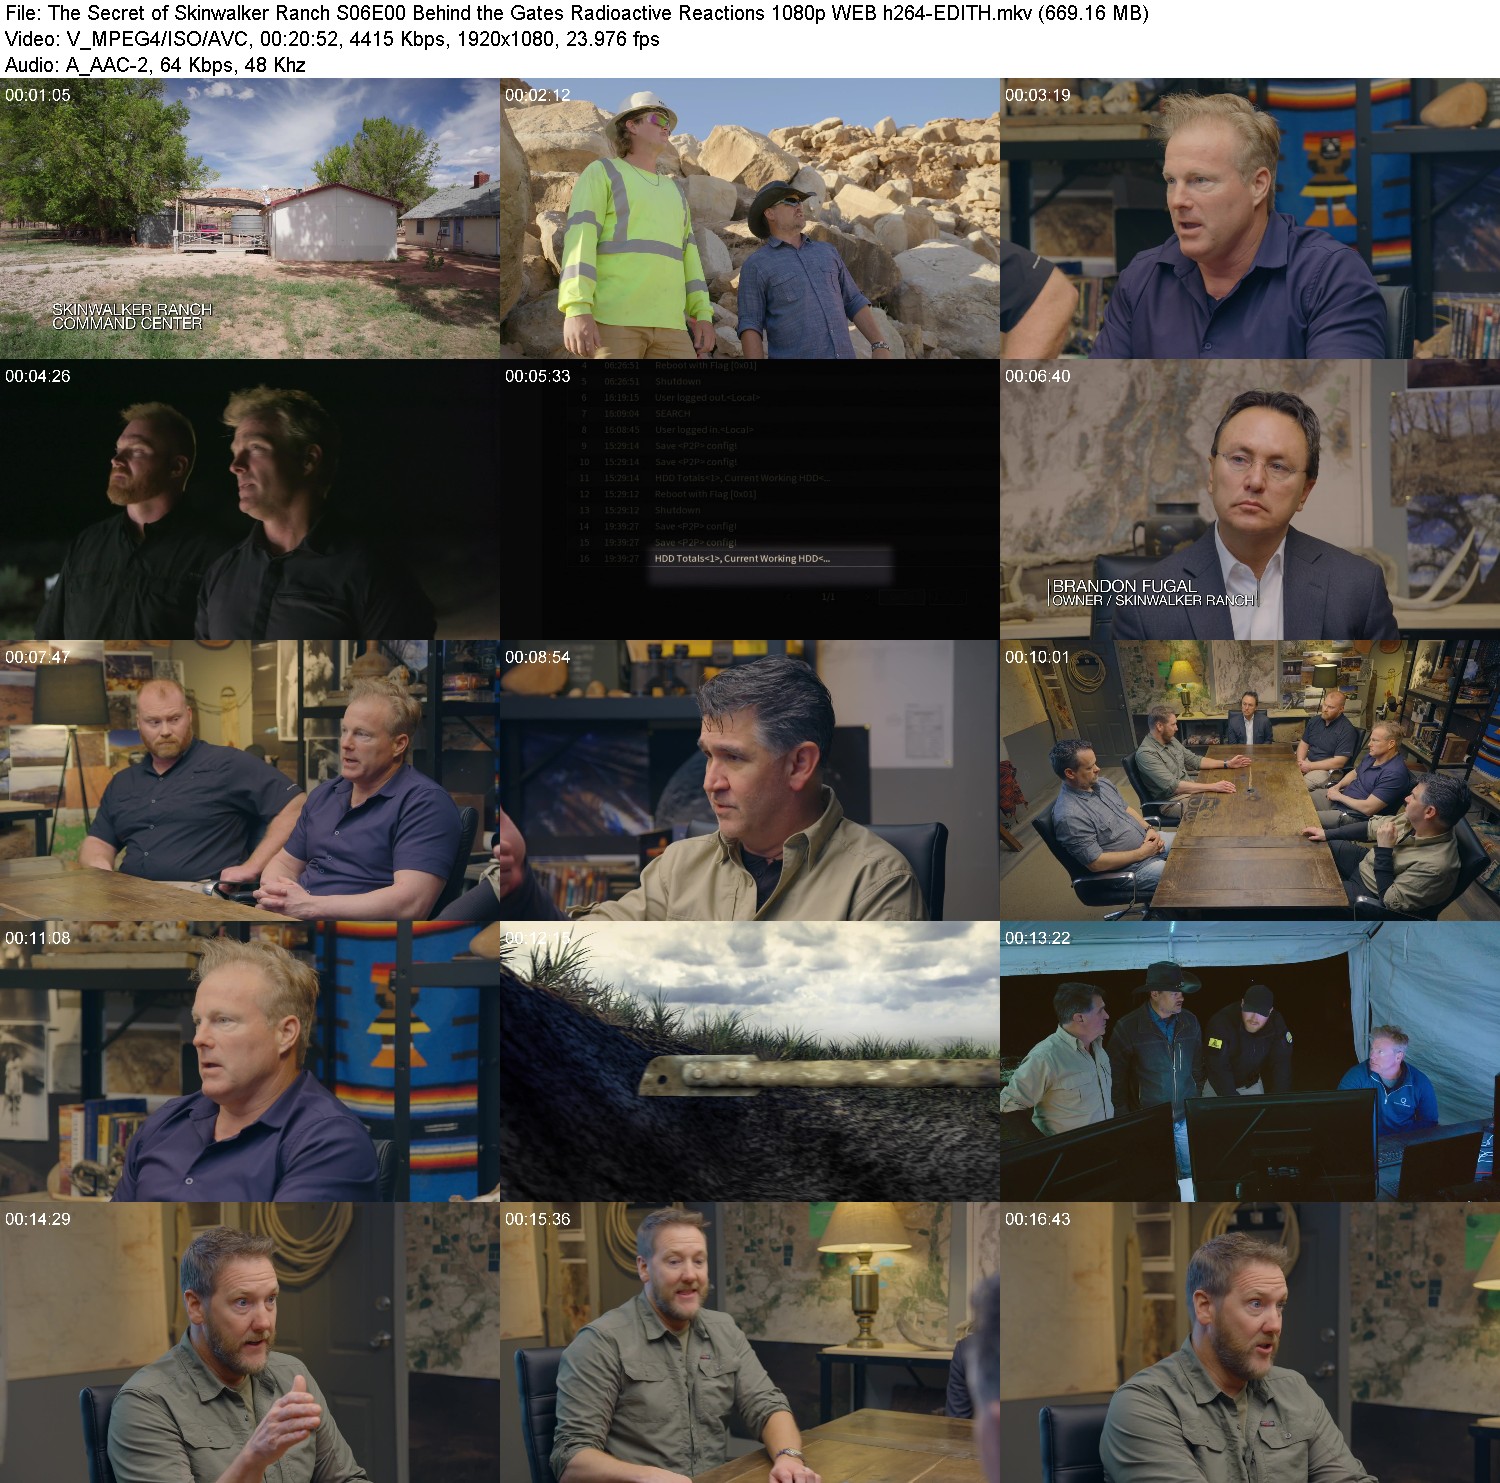Screen dimensions: 1500x1483
Task: Click the 'OWNER / SKINWALKER RANCH' subtitle
Action: [1153, 600]
